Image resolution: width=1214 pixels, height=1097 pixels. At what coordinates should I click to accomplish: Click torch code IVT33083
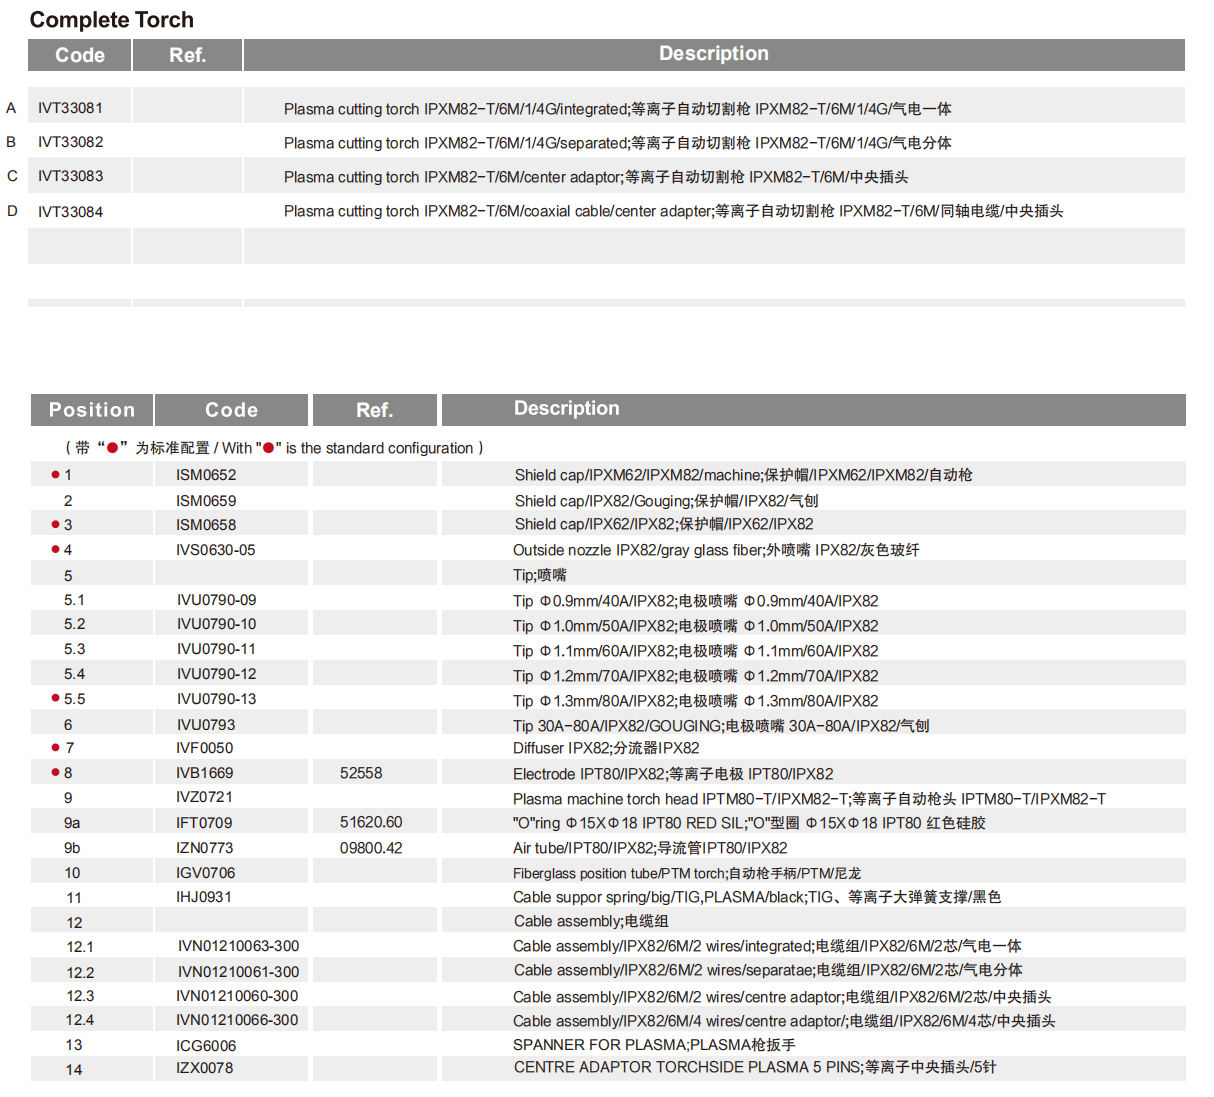coord(70,176)
